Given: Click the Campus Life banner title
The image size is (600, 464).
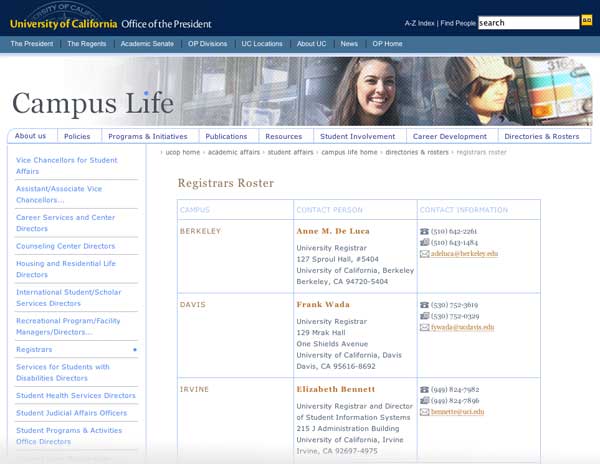Looking at the screenshot, I should click(x=93, y=103).
